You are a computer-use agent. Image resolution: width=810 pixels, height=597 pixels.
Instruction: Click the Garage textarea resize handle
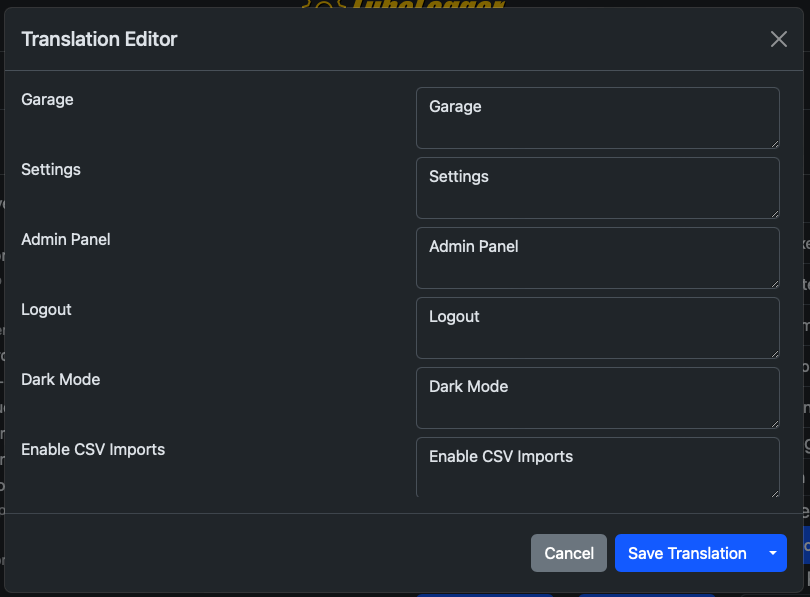(773, 142)
